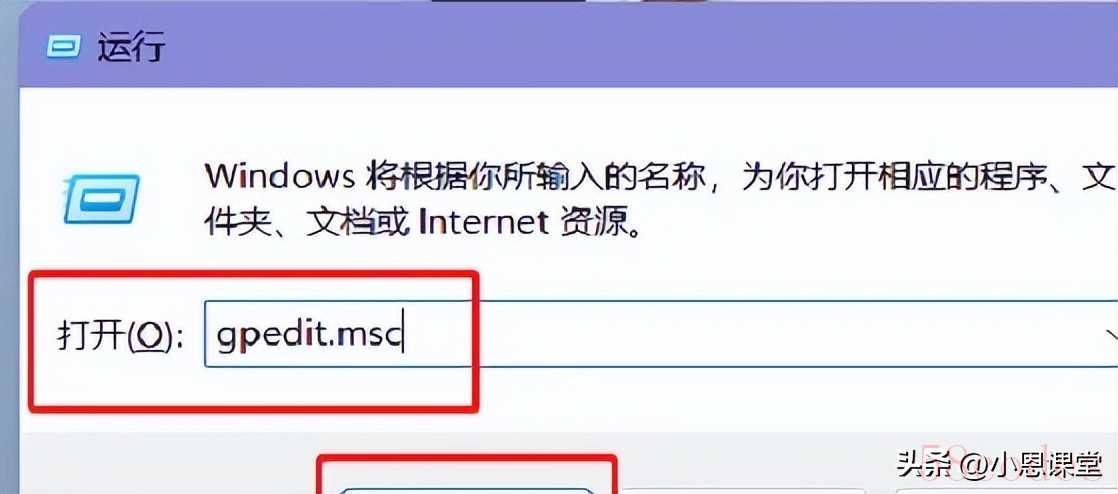The height and width of the screenshot is (494, 1118).
Task: Click the 头条@小恩课堂 watermark text
Action: coord(999,465)
